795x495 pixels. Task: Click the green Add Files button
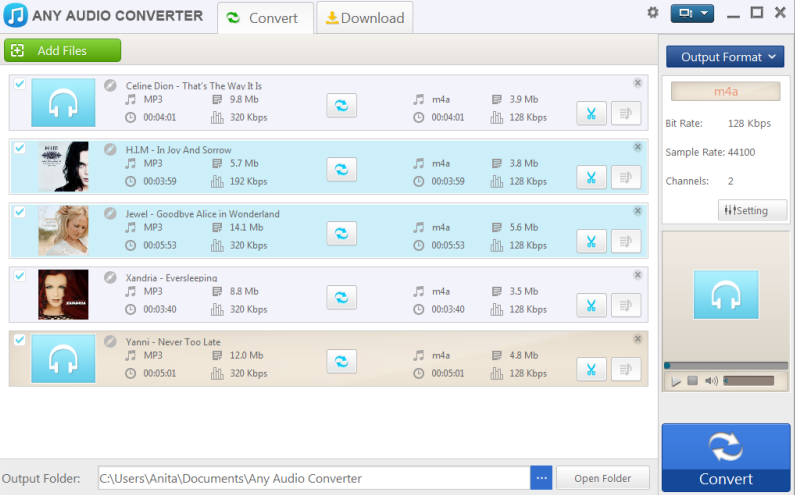click(x=62, y=50)
